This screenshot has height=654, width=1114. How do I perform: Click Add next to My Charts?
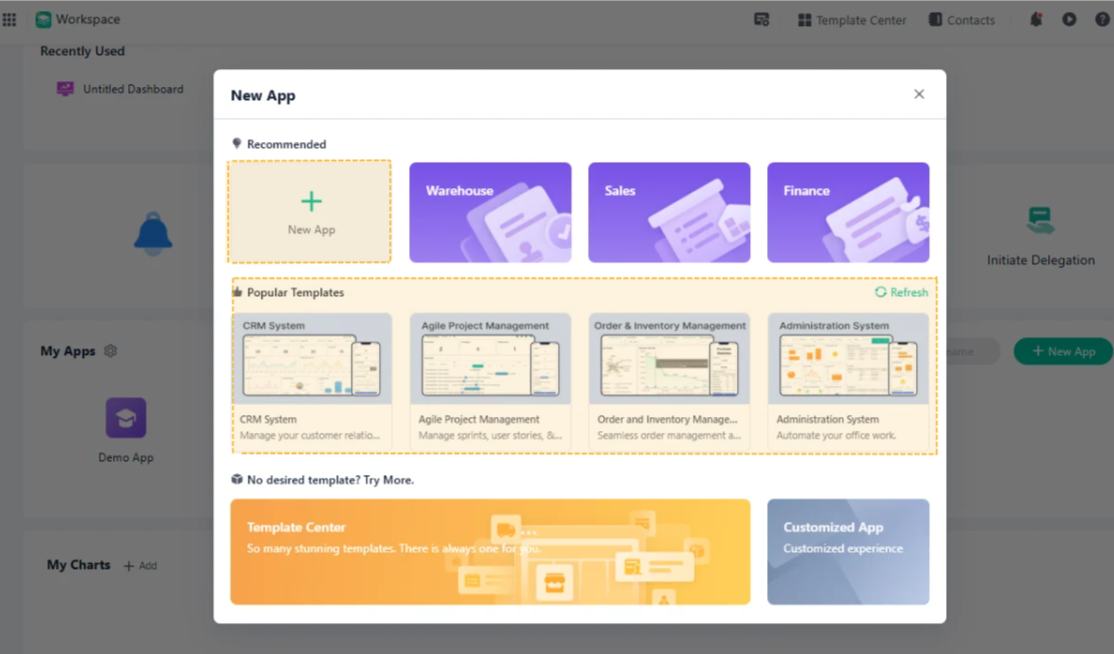[140, 566]
